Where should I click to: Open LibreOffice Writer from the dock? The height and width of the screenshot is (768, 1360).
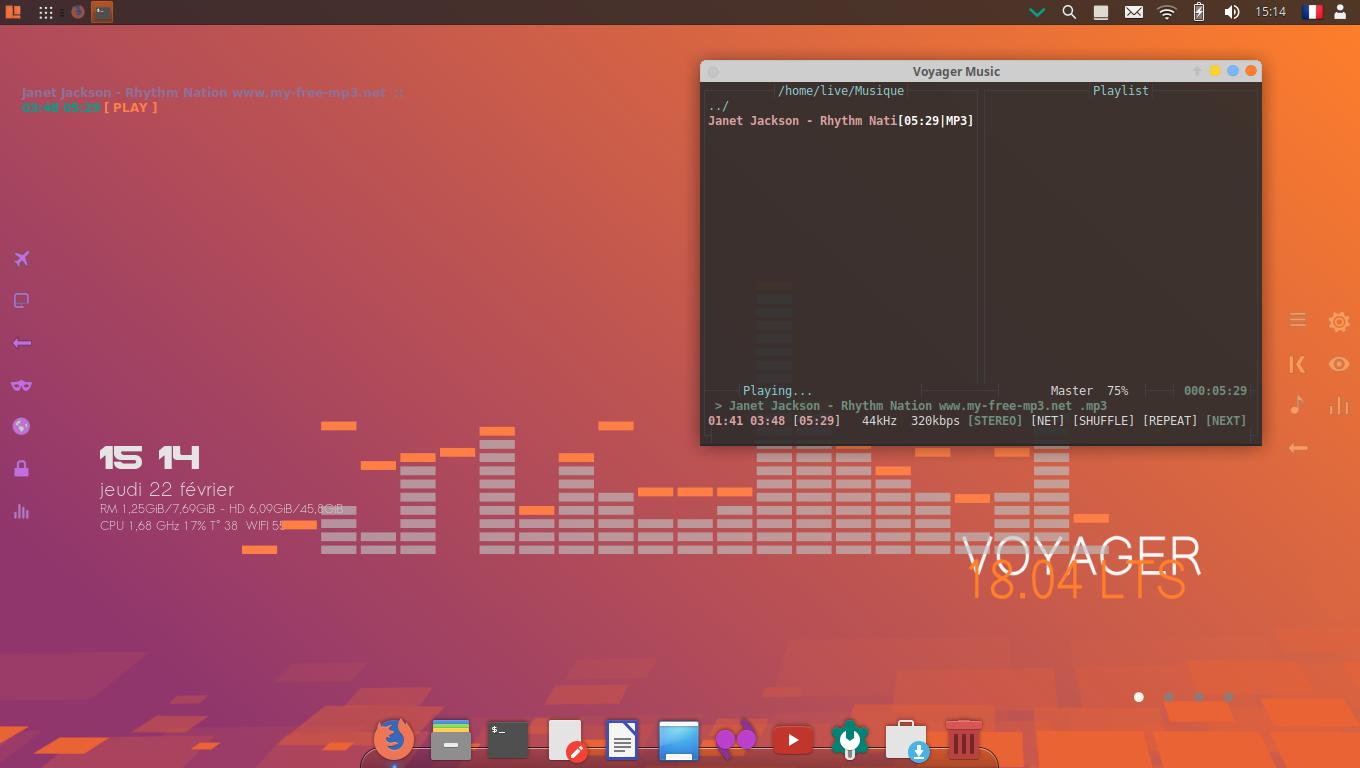(622, 741)
